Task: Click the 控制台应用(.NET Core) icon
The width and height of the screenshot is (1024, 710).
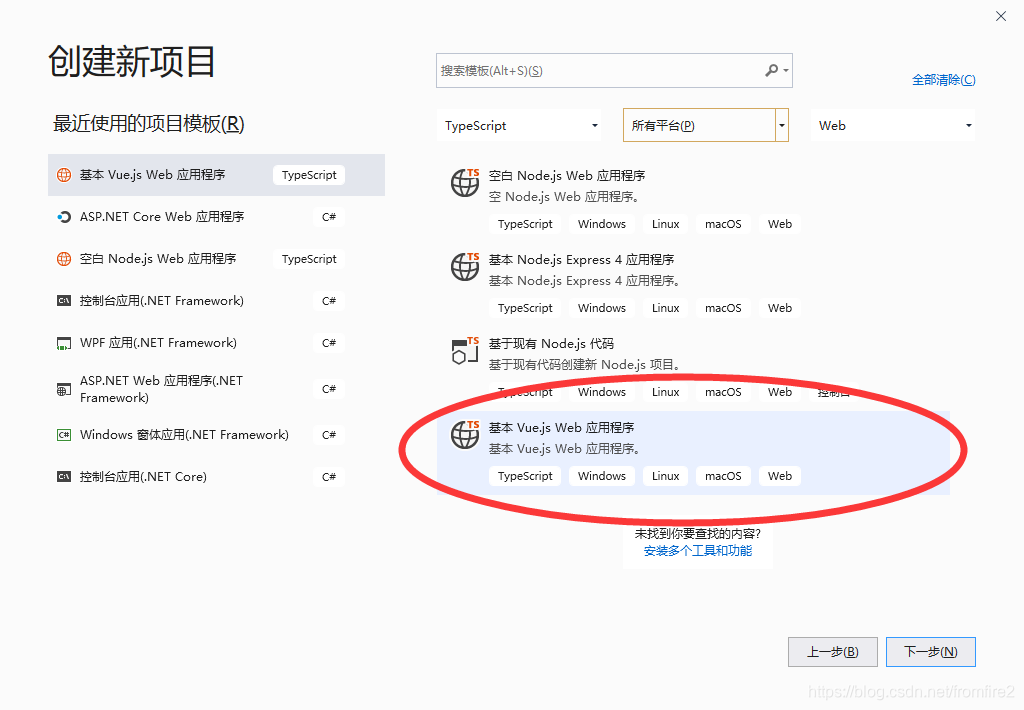Action: pyautogui.click(x=65, y=476)
